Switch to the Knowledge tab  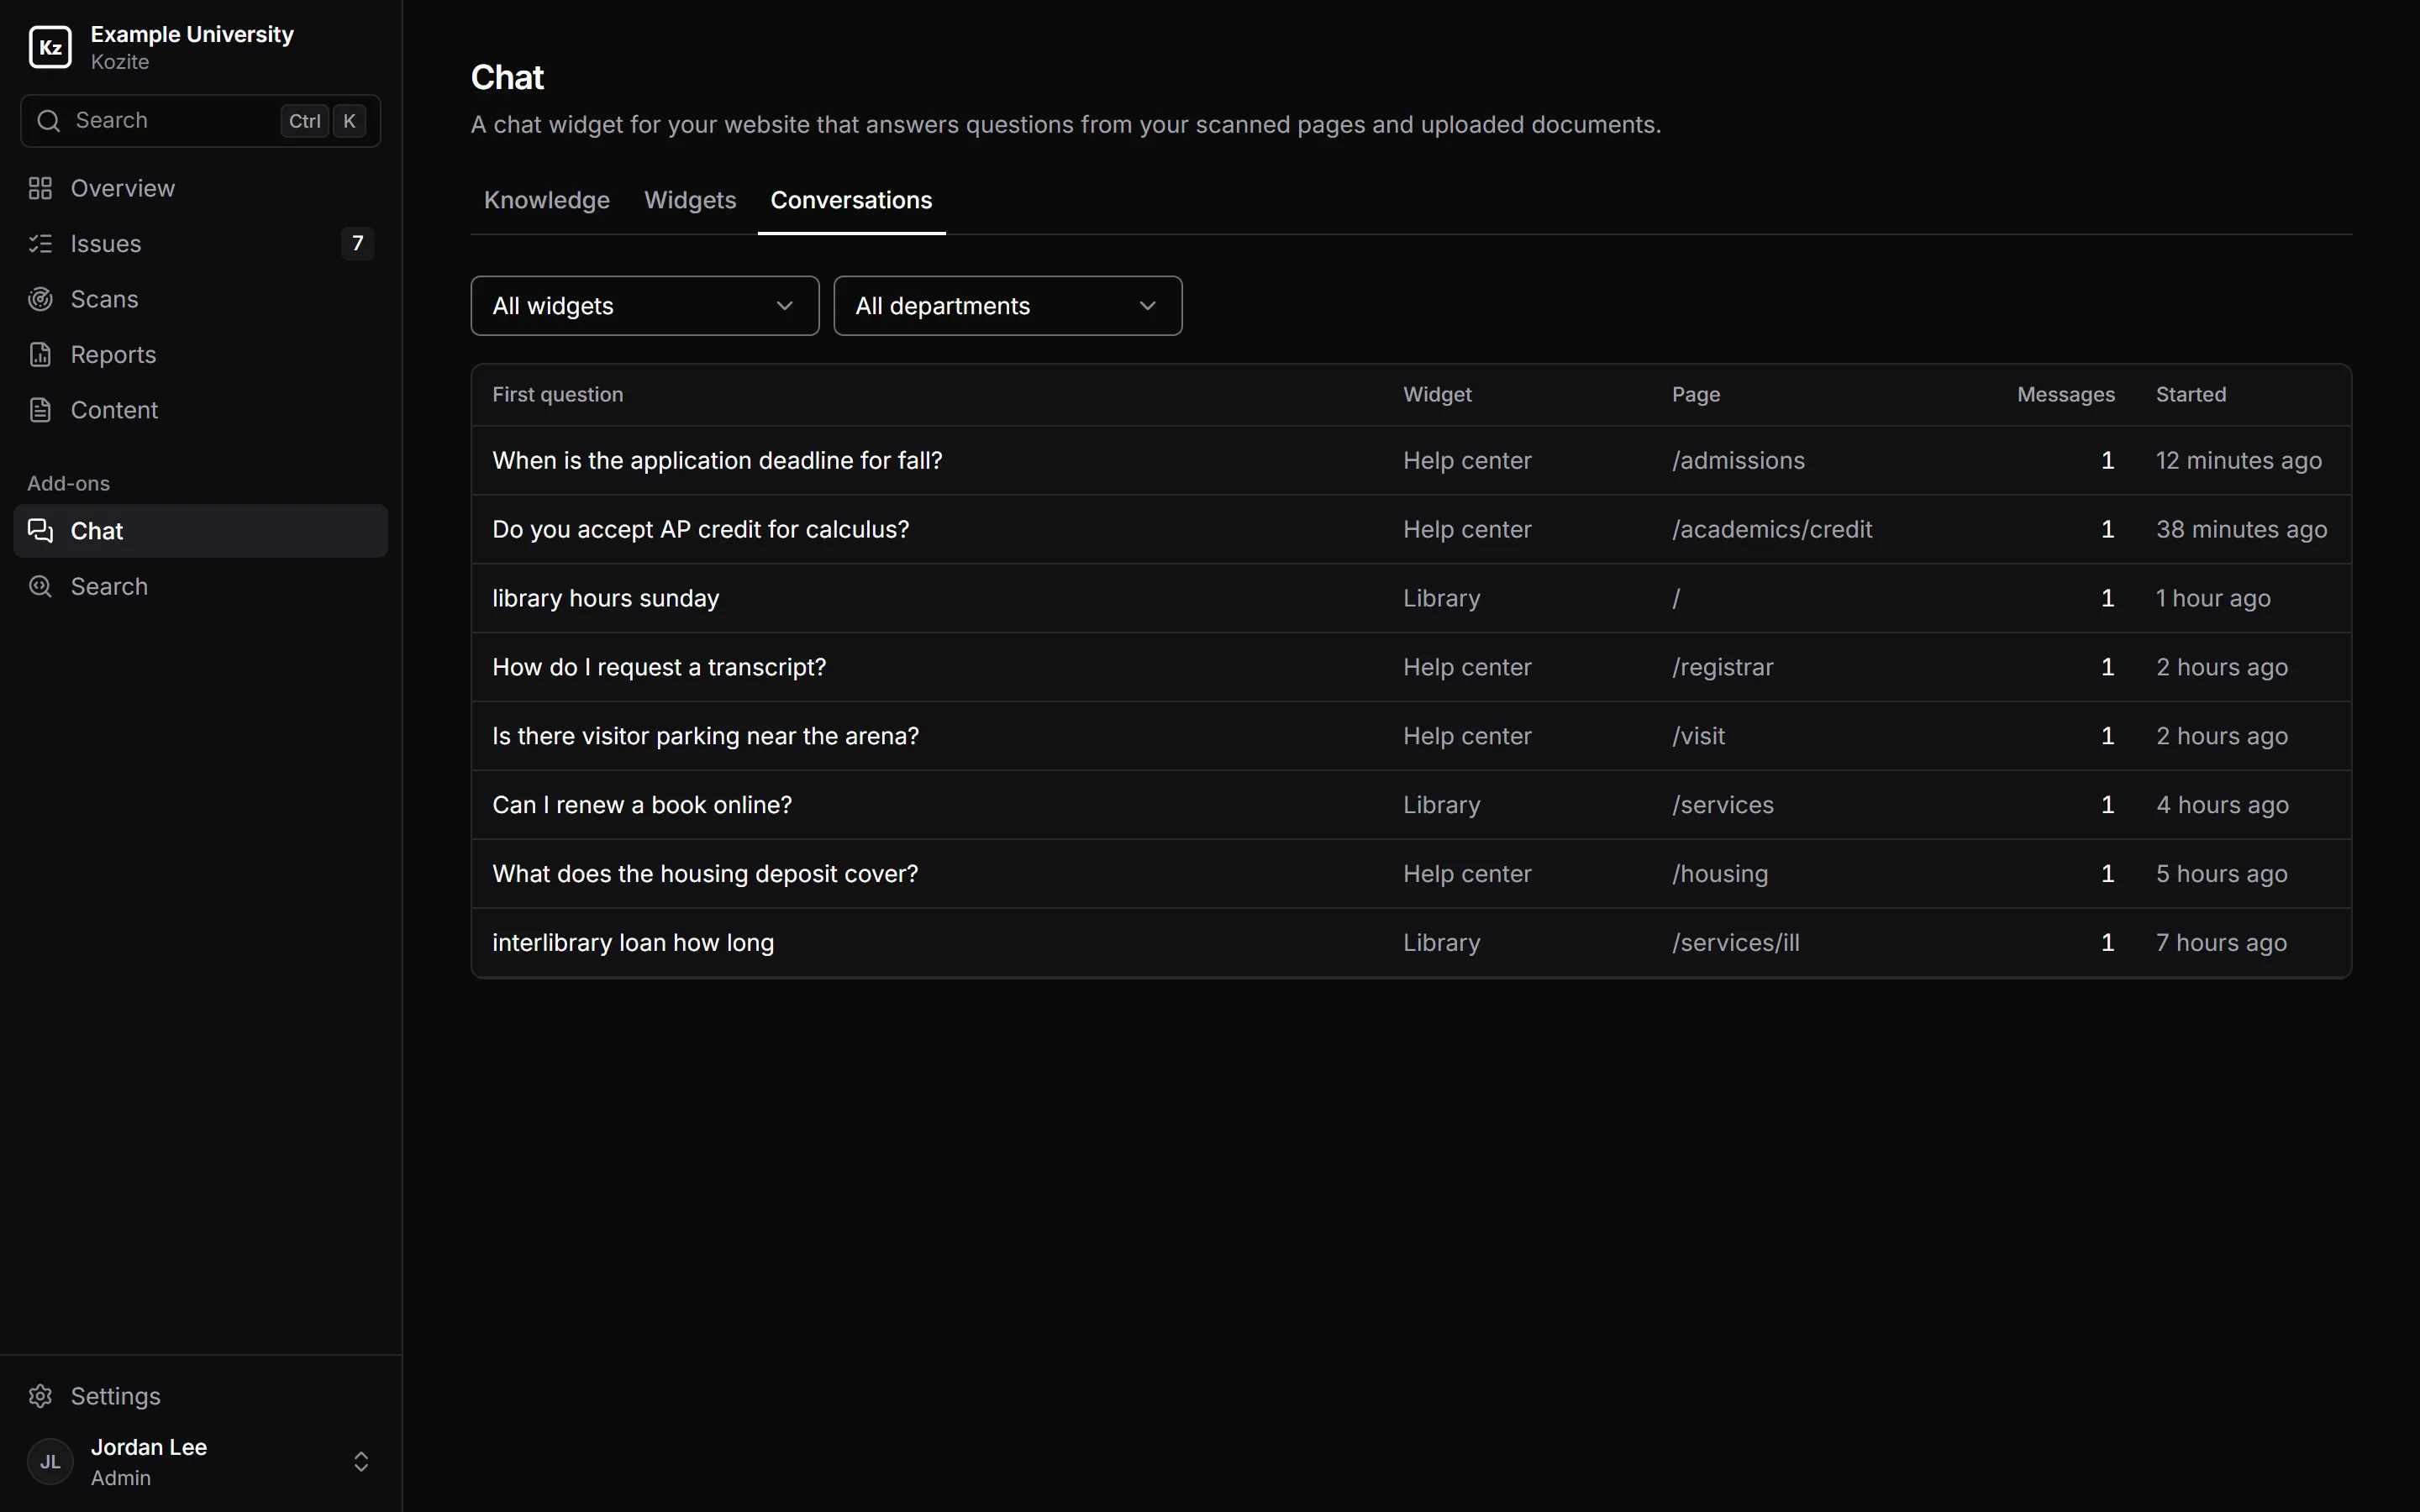547,200
